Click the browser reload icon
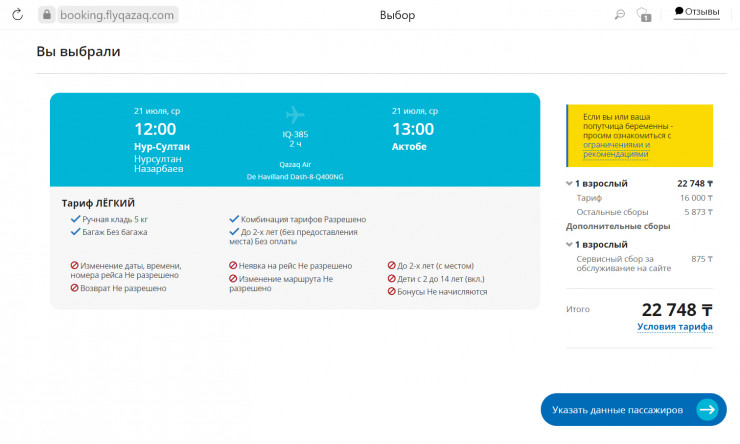The height and width of the screenshot is (444, 740). (17, 15)
